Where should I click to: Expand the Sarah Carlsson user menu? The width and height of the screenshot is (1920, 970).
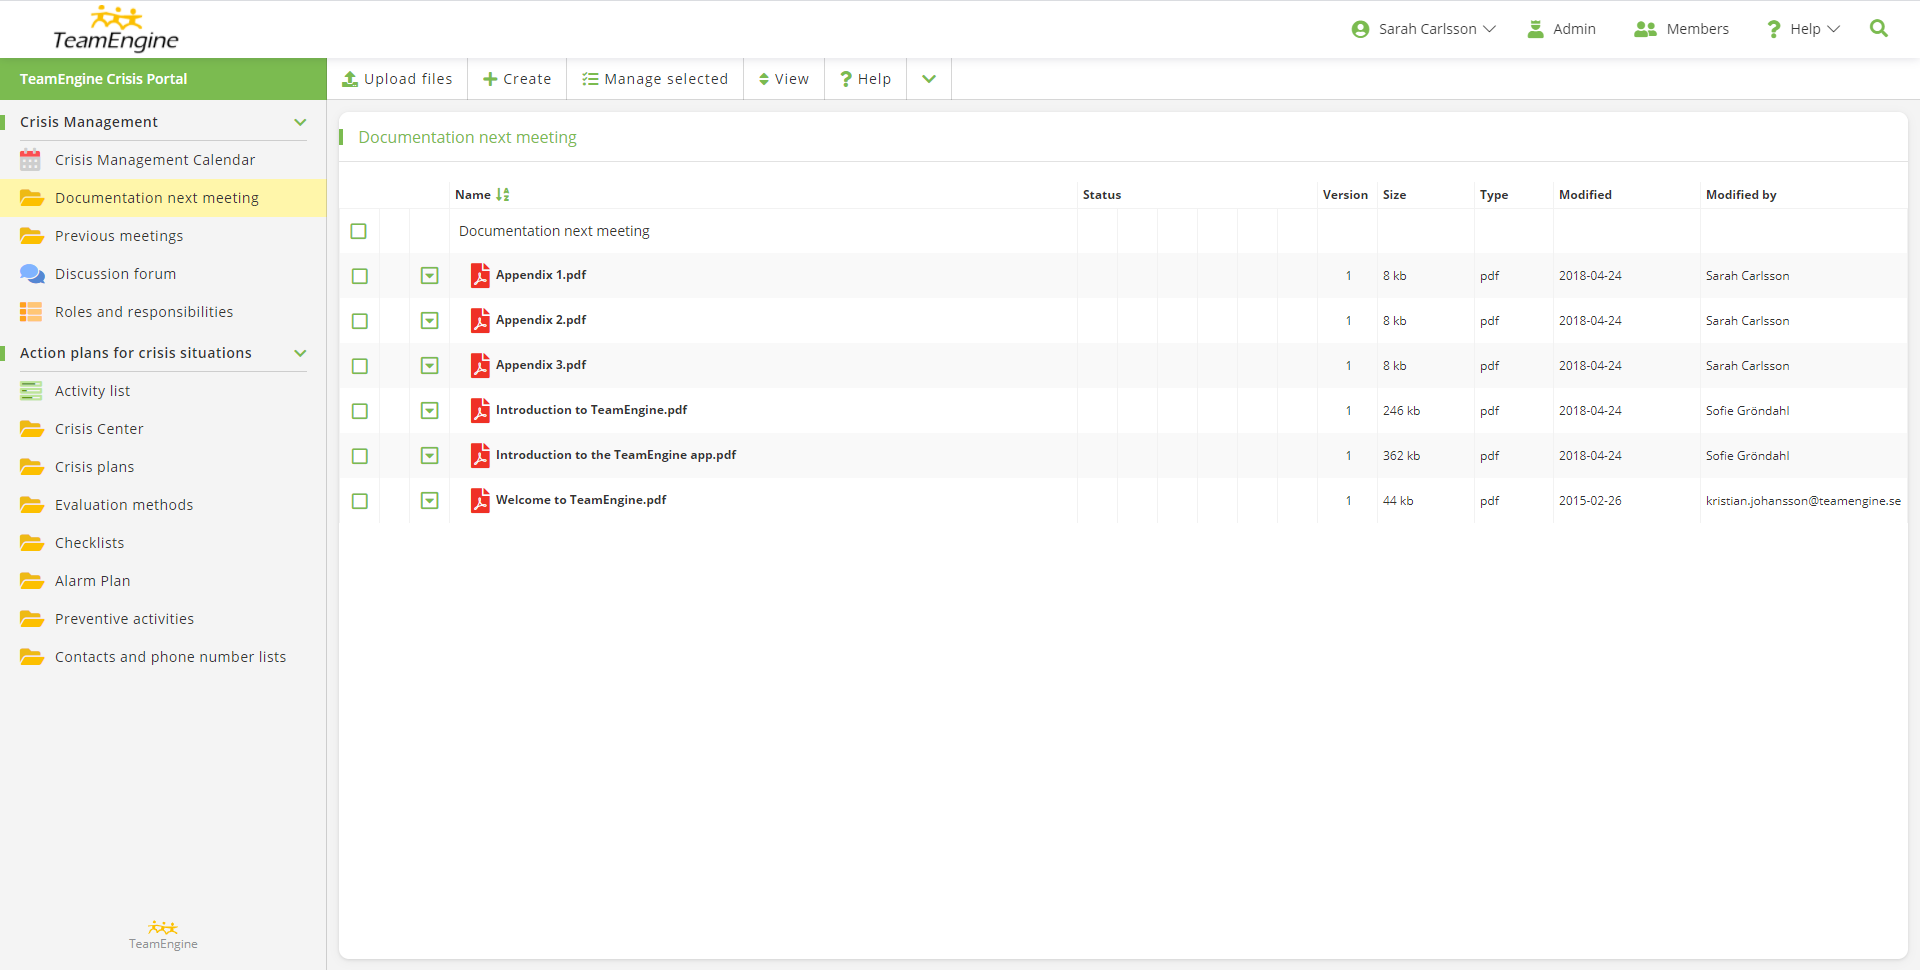coord(1423,29)
